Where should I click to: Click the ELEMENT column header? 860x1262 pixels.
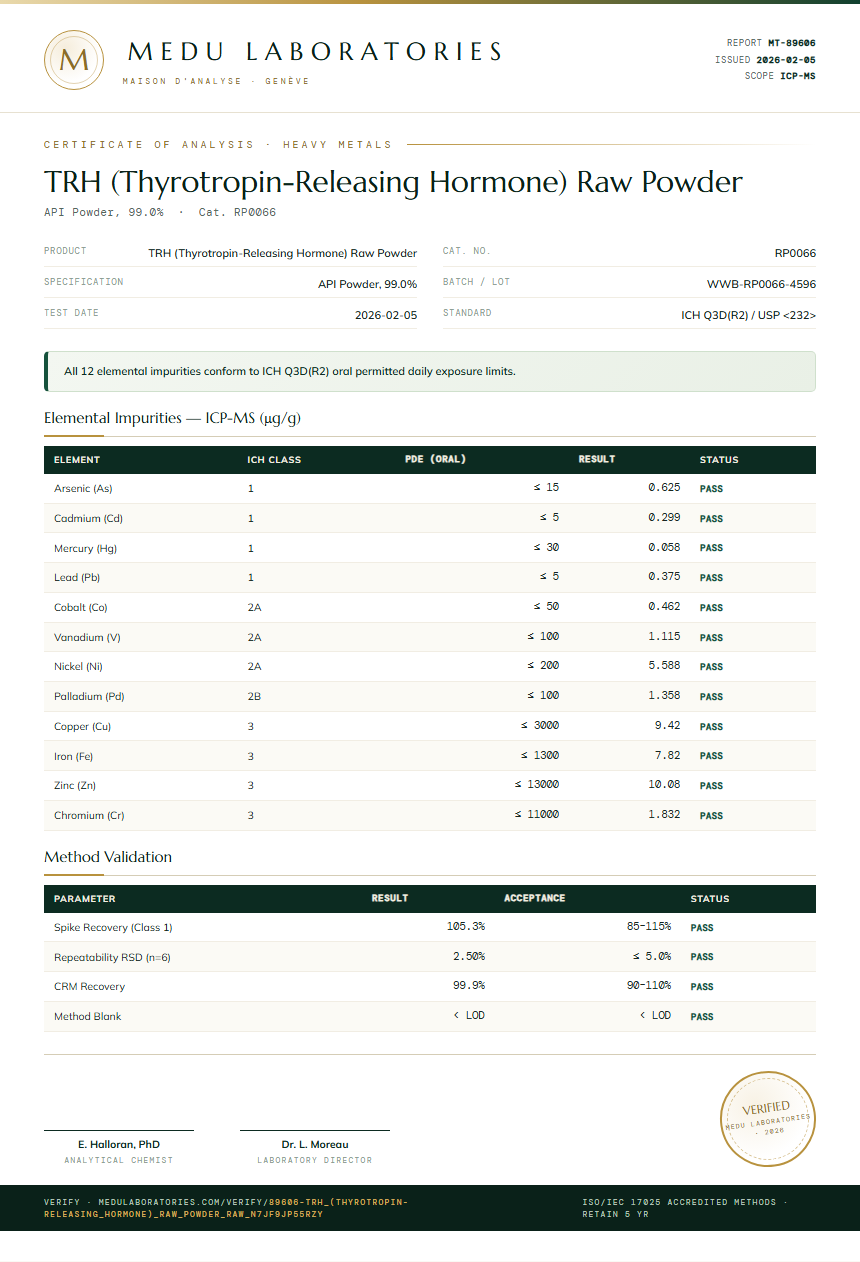point(77,460)
